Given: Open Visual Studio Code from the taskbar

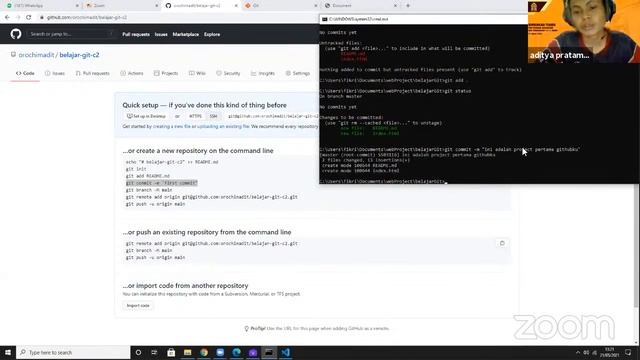Looking at the screenshot, I should click(285, 352).
